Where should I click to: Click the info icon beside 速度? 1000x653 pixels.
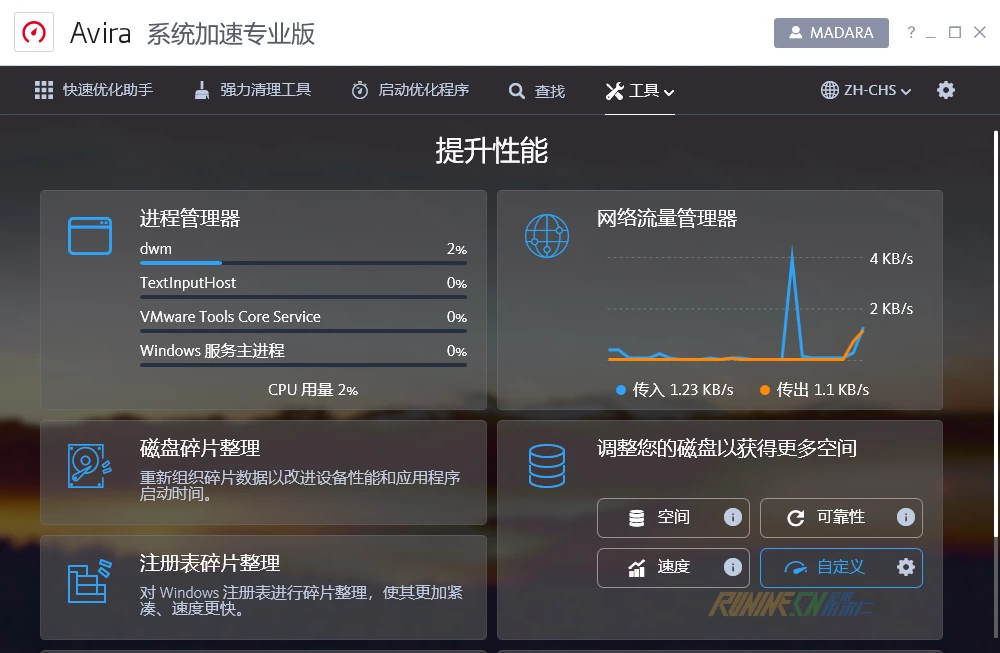732,567
